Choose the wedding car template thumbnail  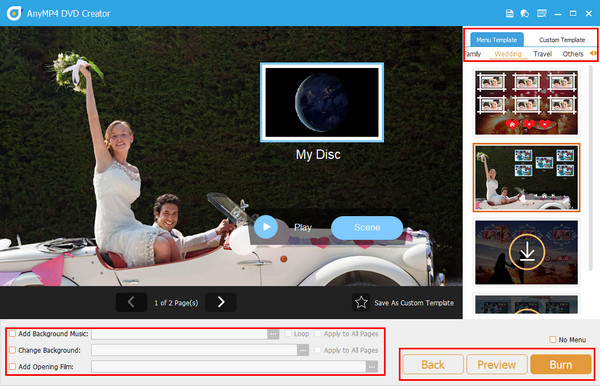tap(527, 178)
